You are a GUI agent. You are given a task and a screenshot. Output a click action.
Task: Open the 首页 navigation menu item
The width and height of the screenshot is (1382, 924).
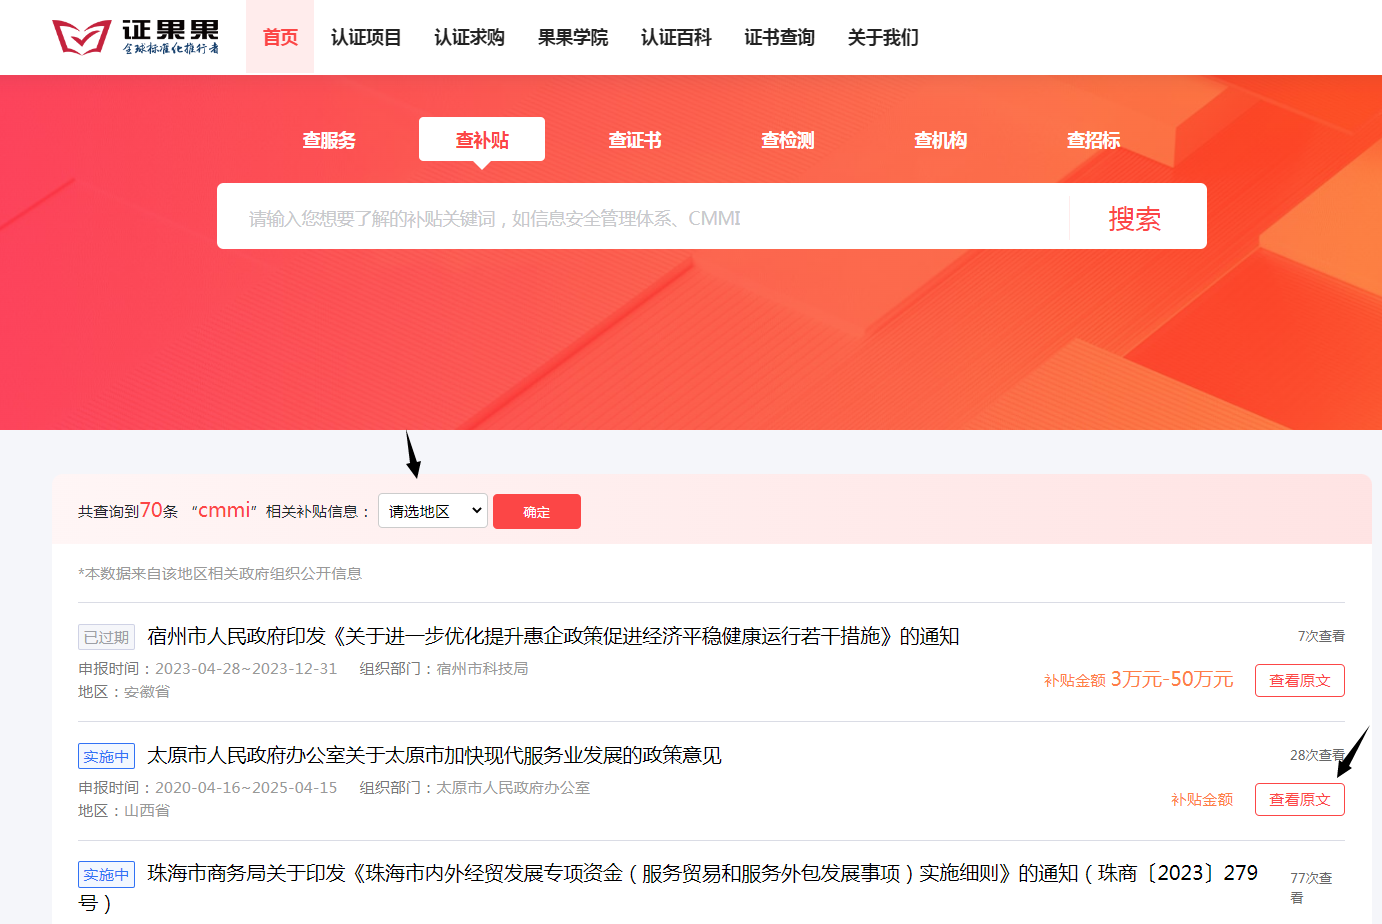(280, 38)
